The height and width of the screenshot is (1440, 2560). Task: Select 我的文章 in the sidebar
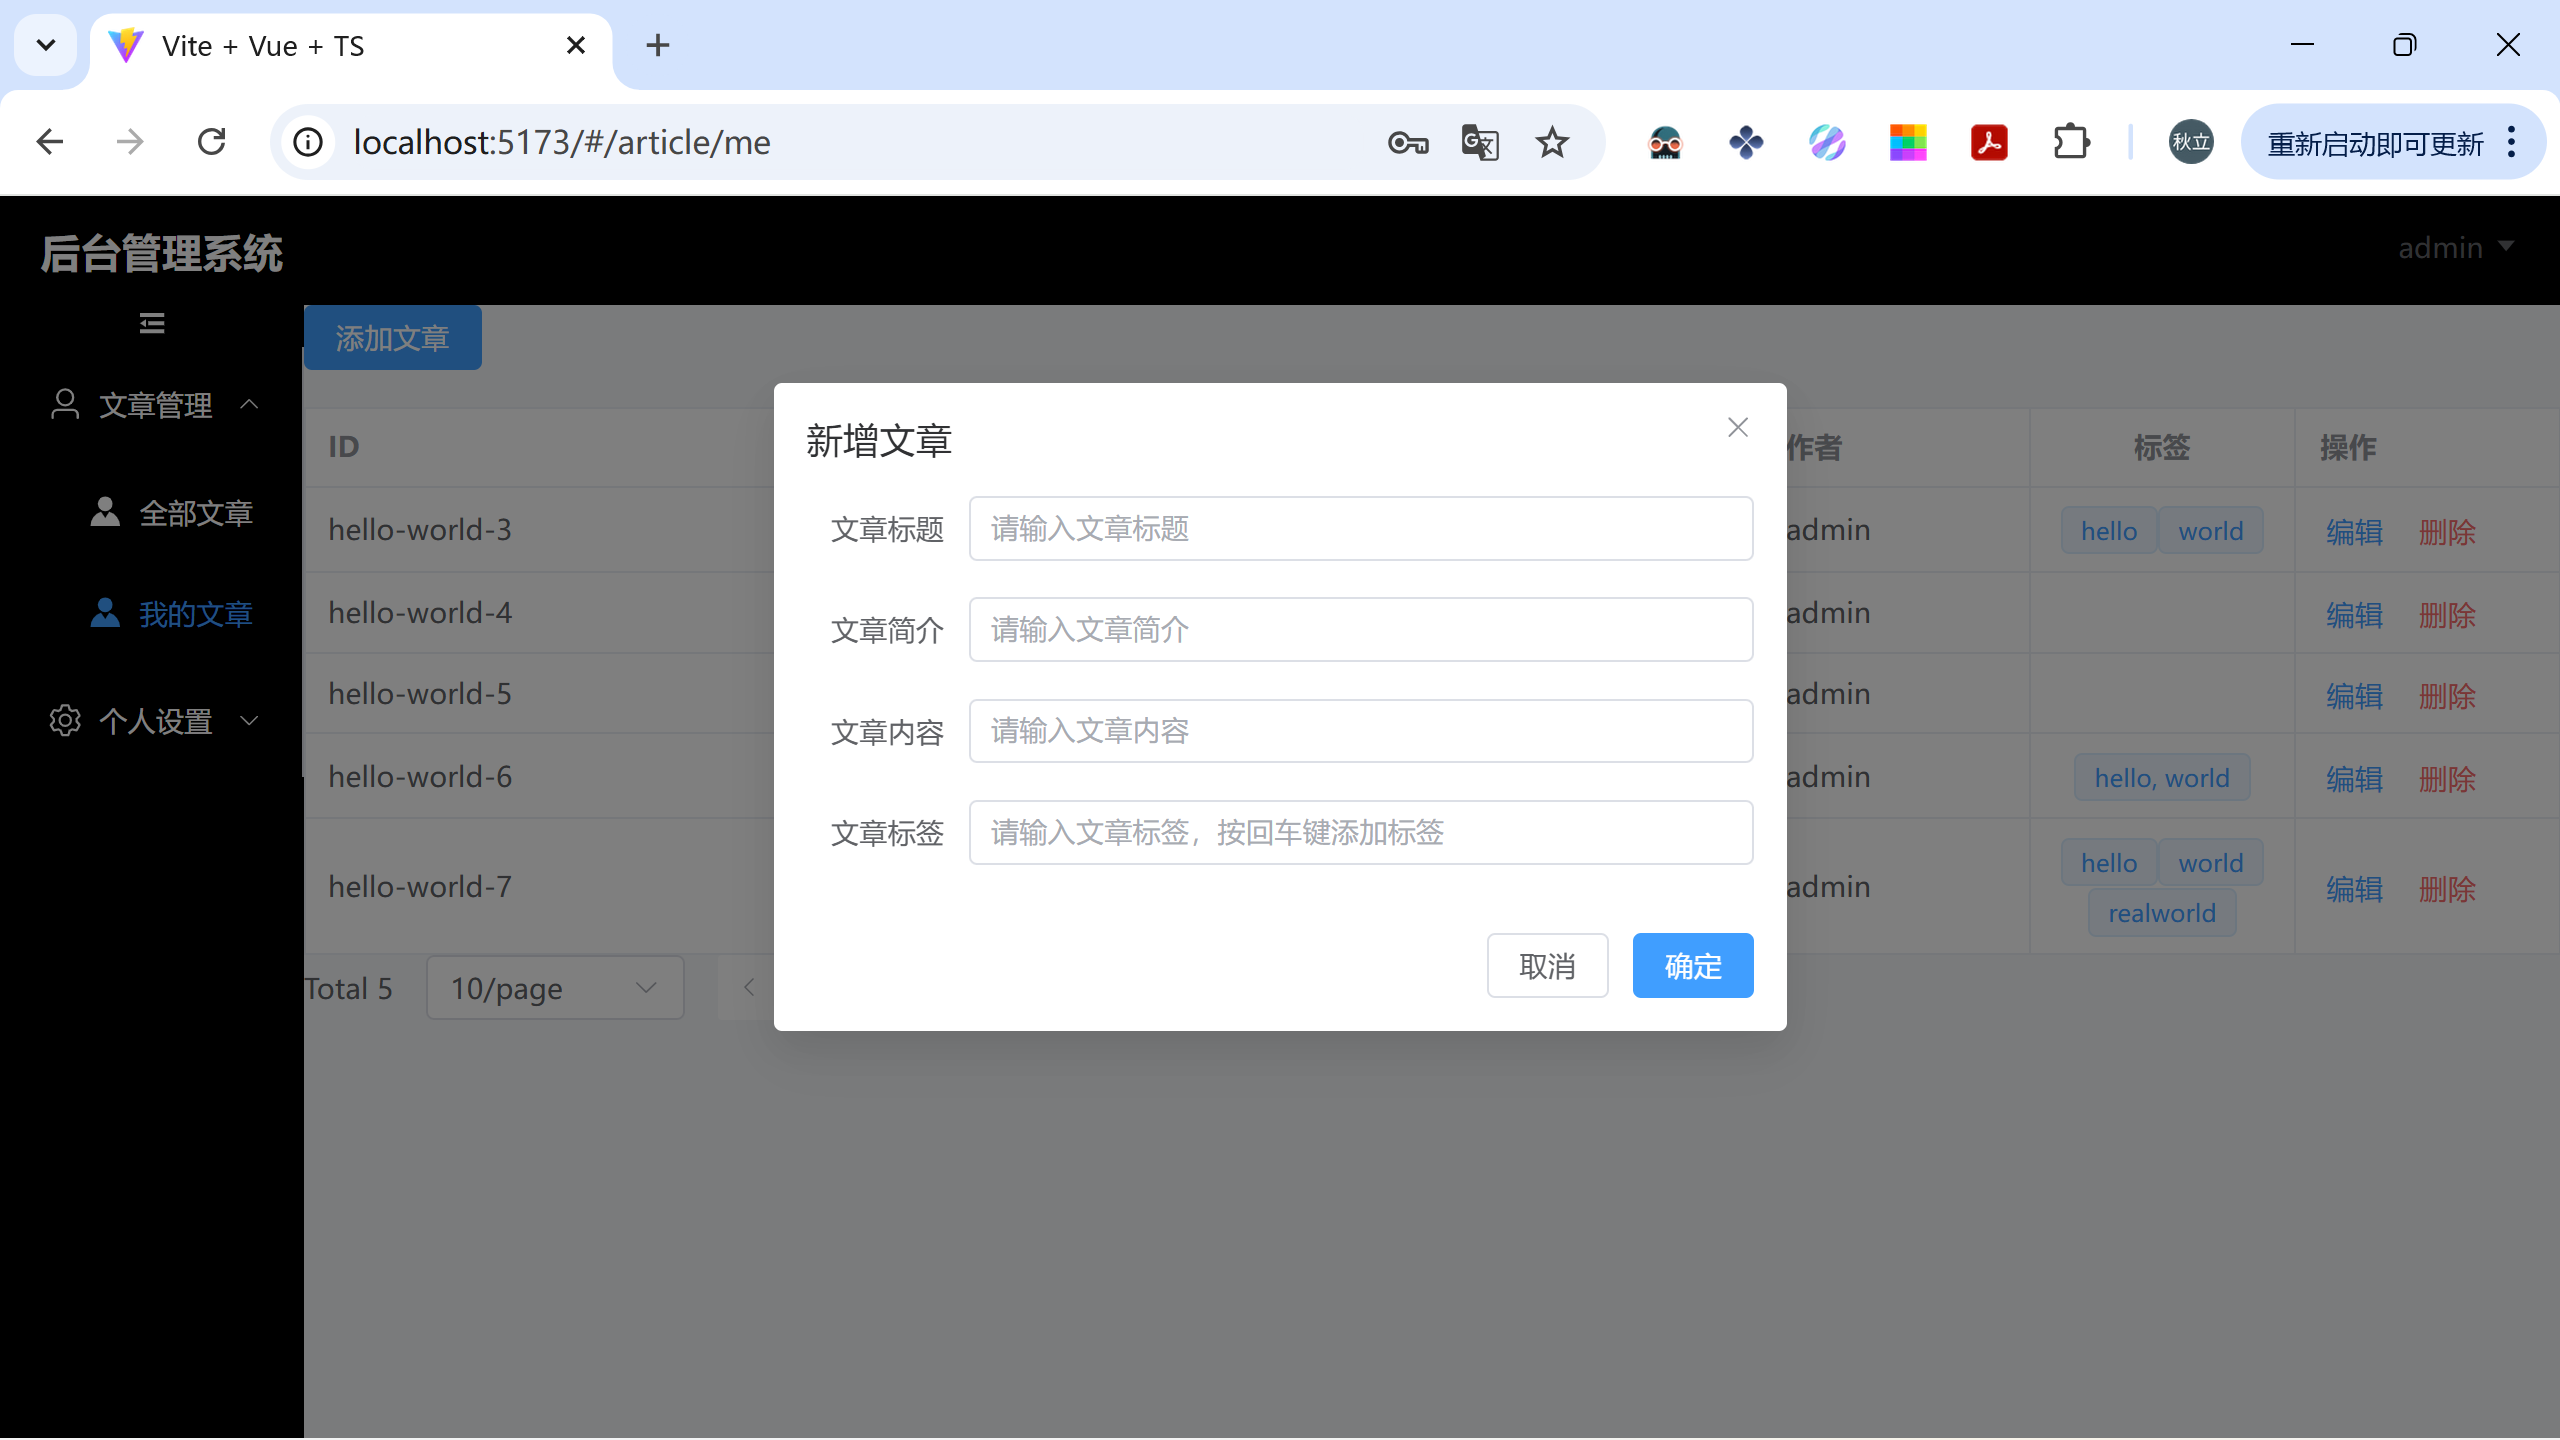pos(195,614)
